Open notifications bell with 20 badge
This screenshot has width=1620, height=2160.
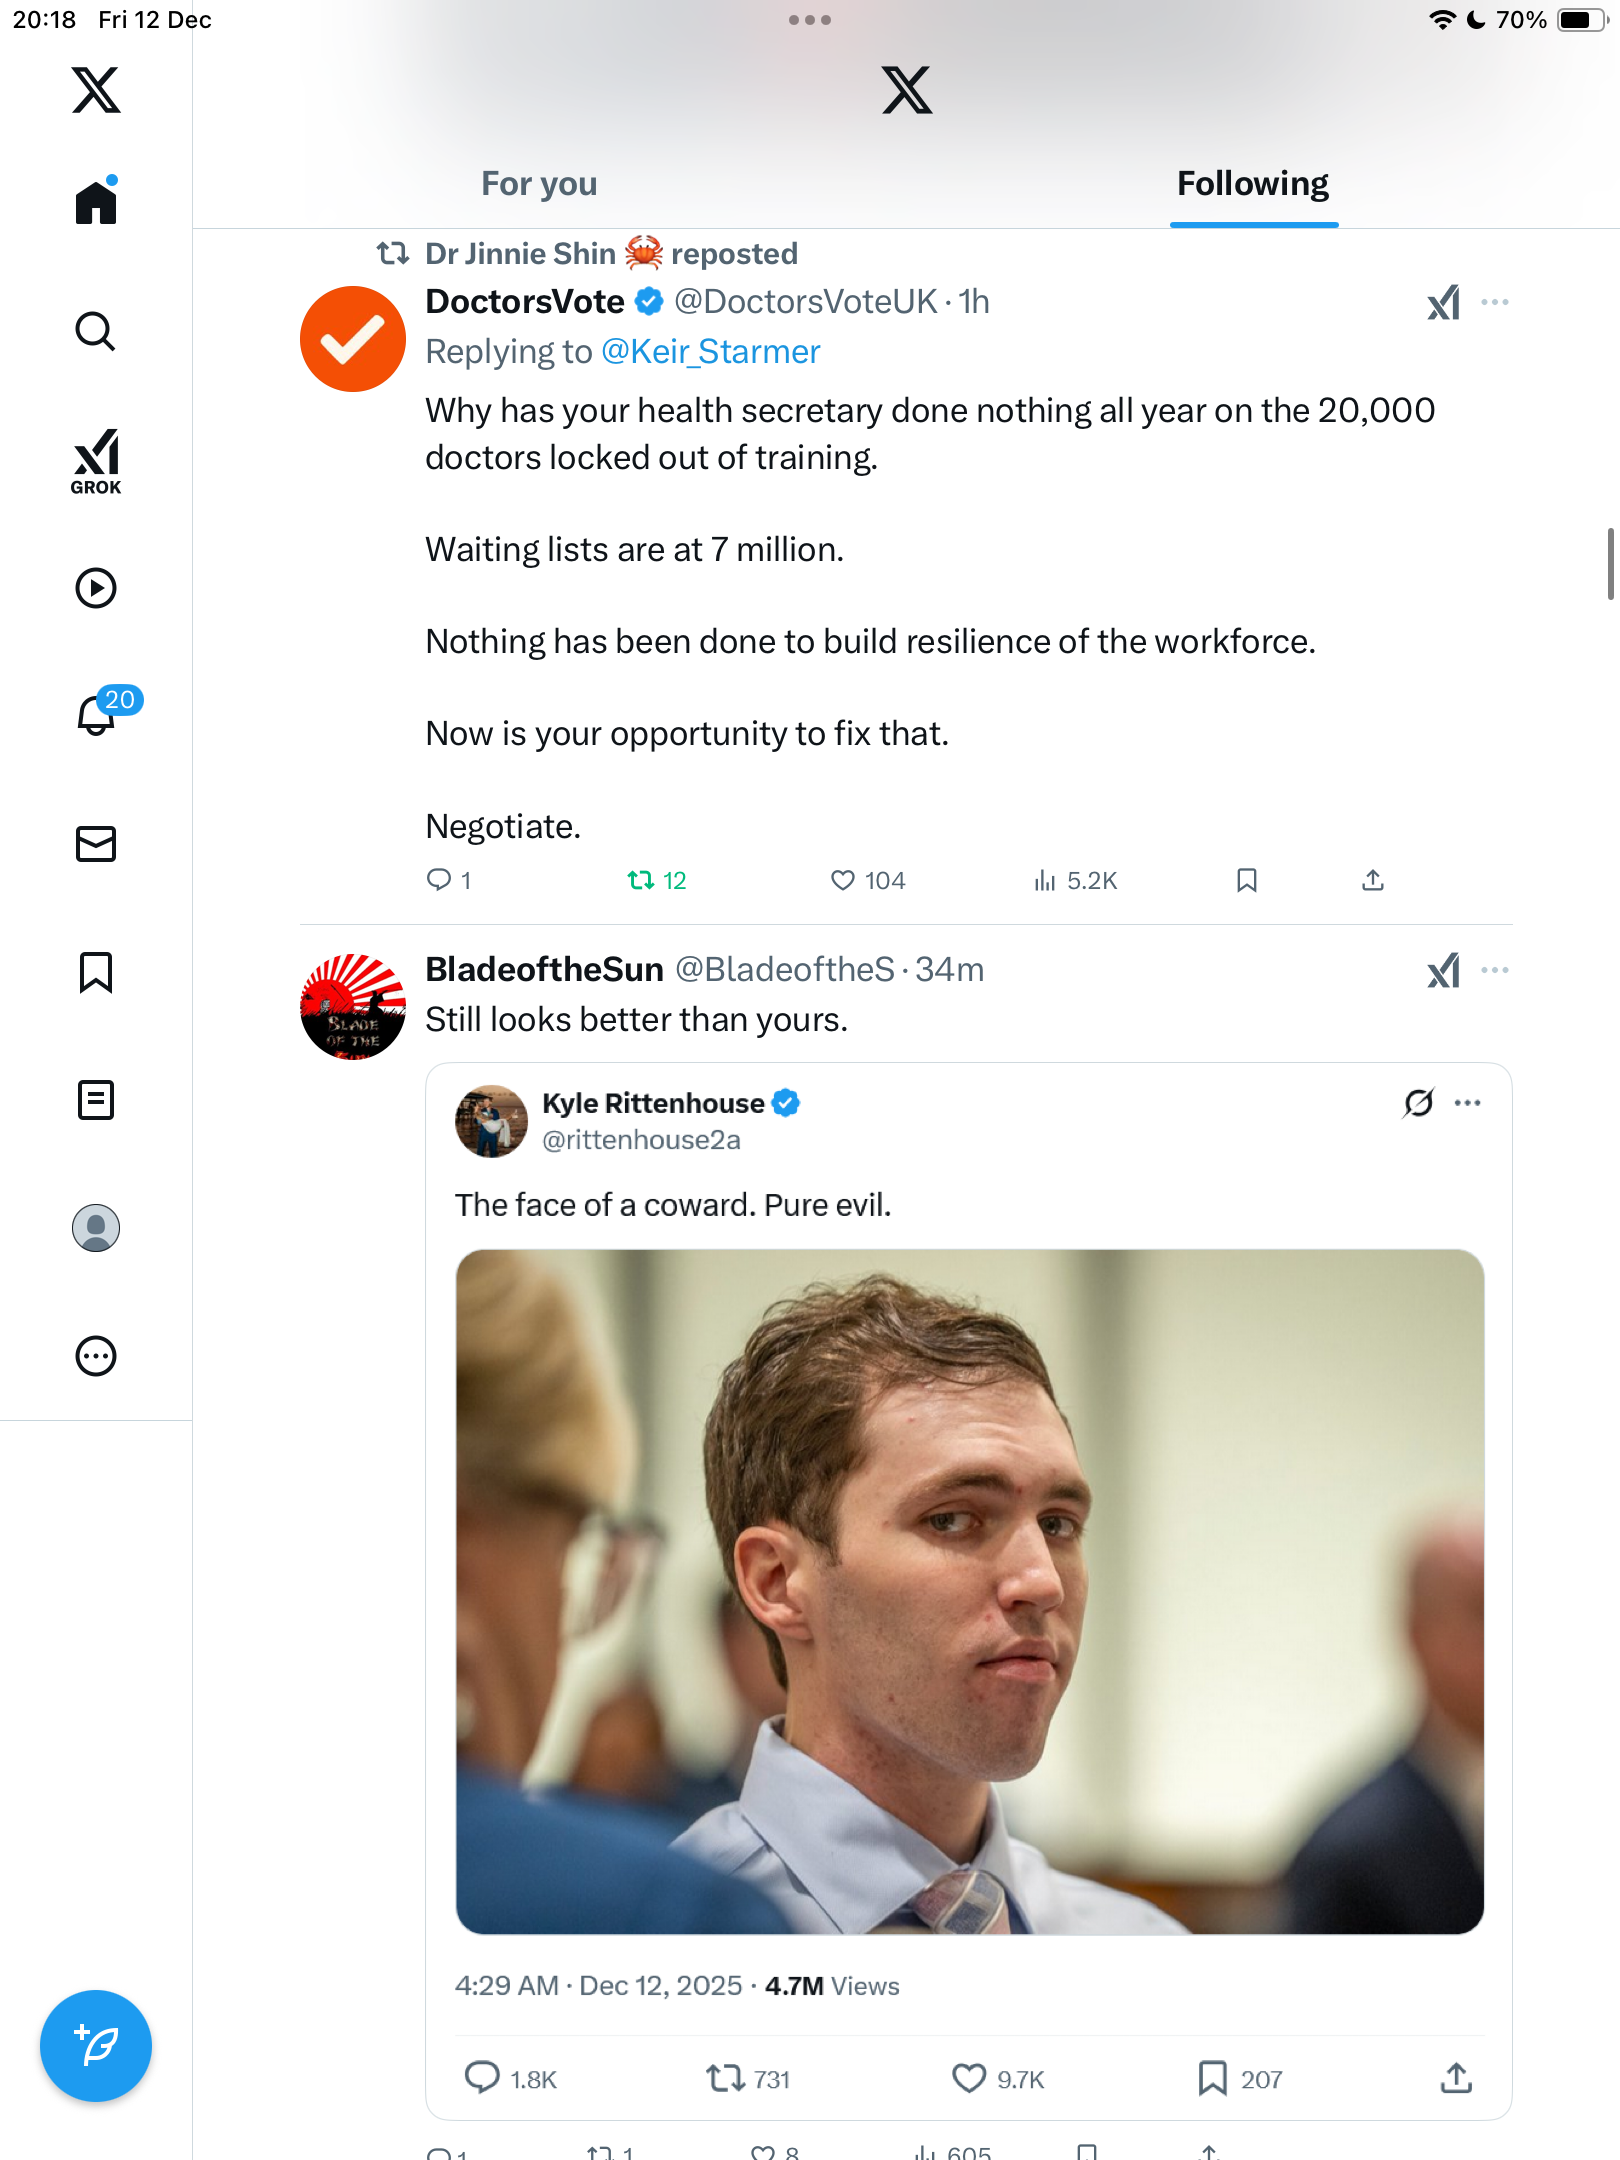coord(98,714)
